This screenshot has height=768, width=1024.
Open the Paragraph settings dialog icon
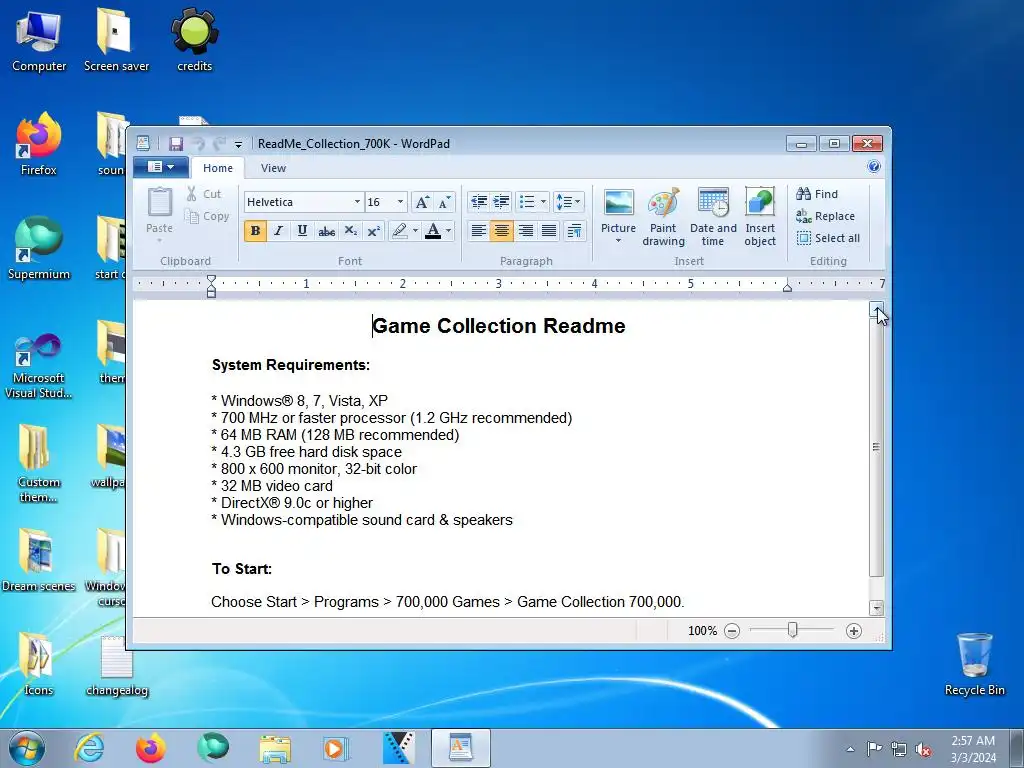[575, 231]
